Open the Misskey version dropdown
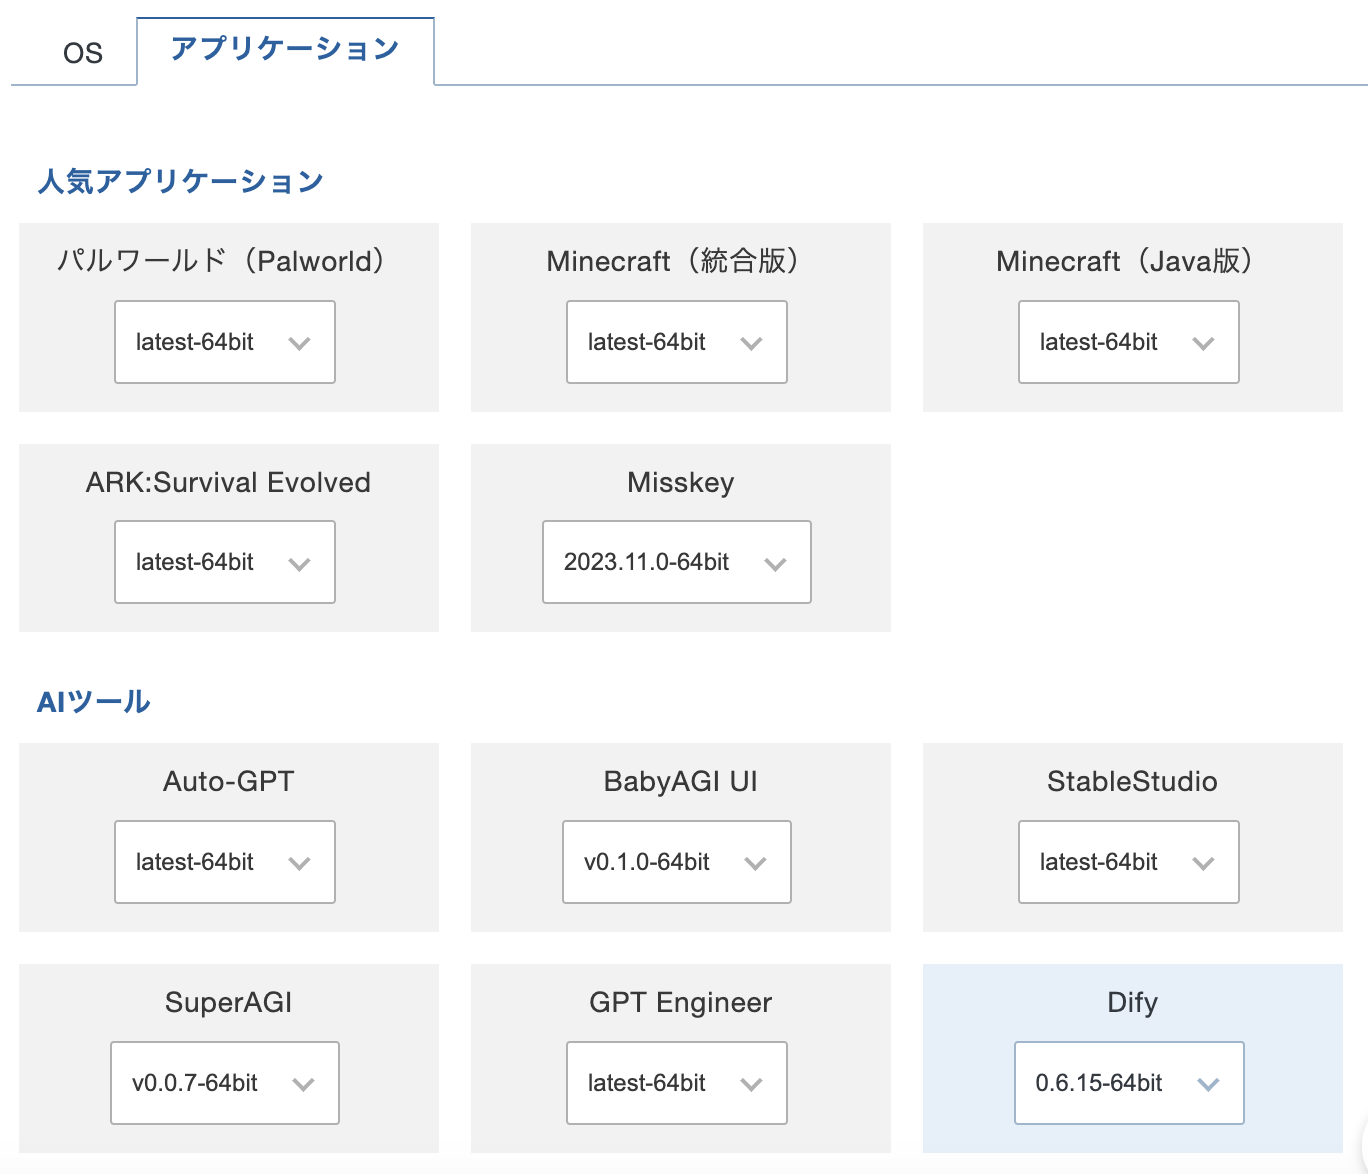Screen dimensions: 1368x1174 pos(676,562)
